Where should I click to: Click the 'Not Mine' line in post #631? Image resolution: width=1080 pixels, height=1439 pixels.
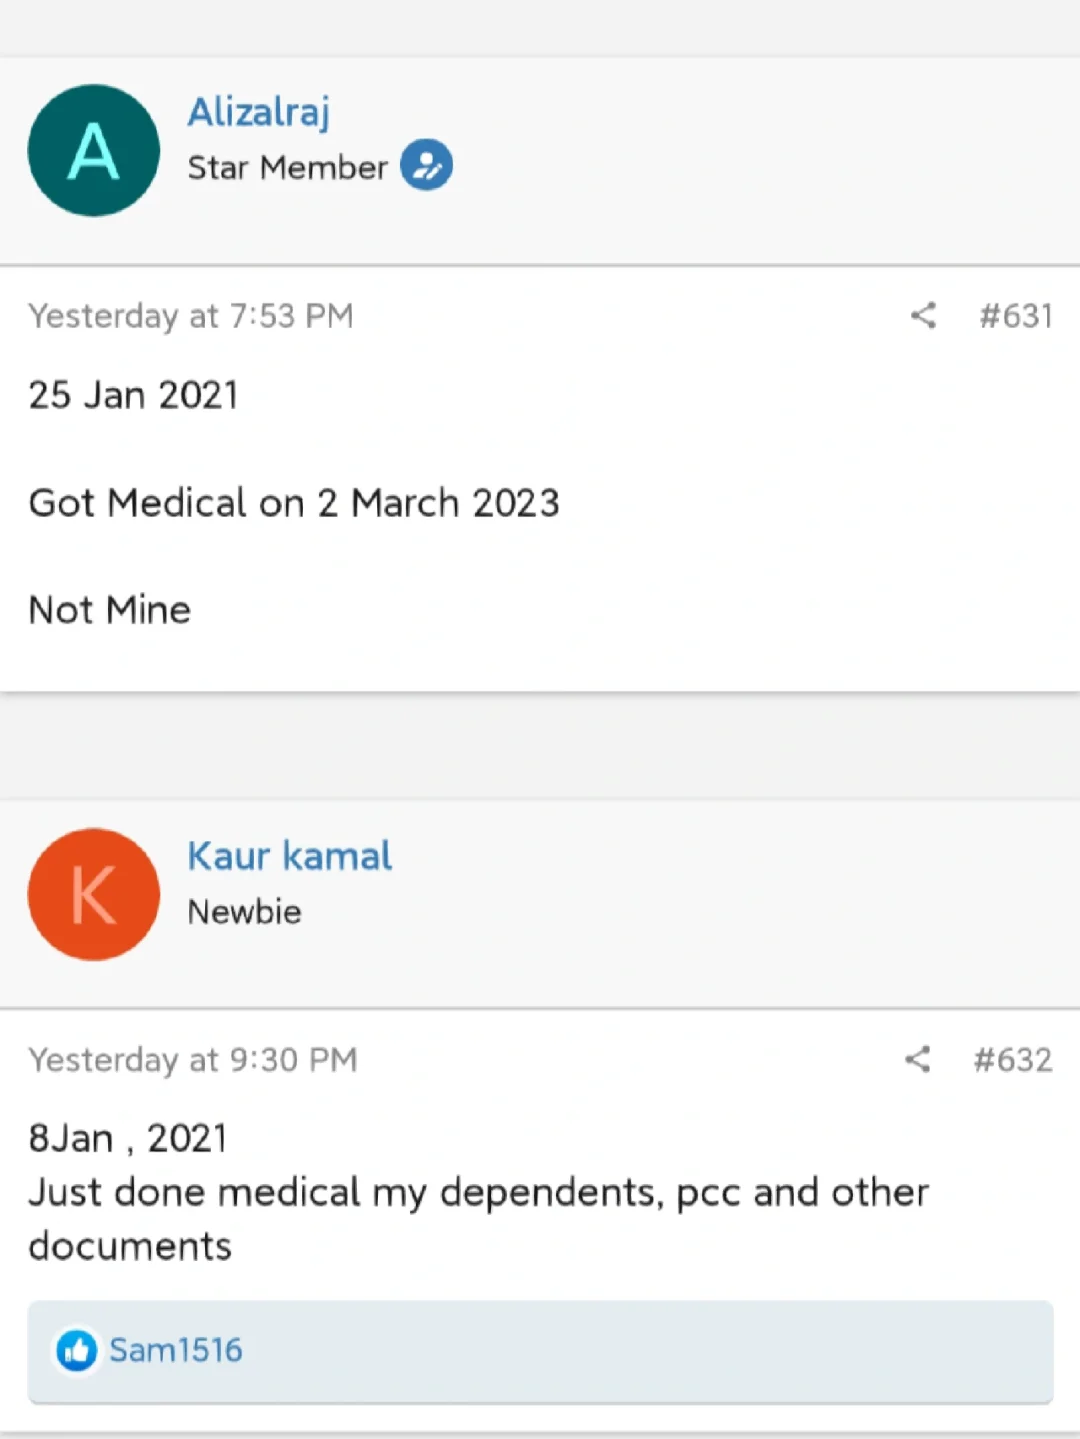[x=110, y=609]
